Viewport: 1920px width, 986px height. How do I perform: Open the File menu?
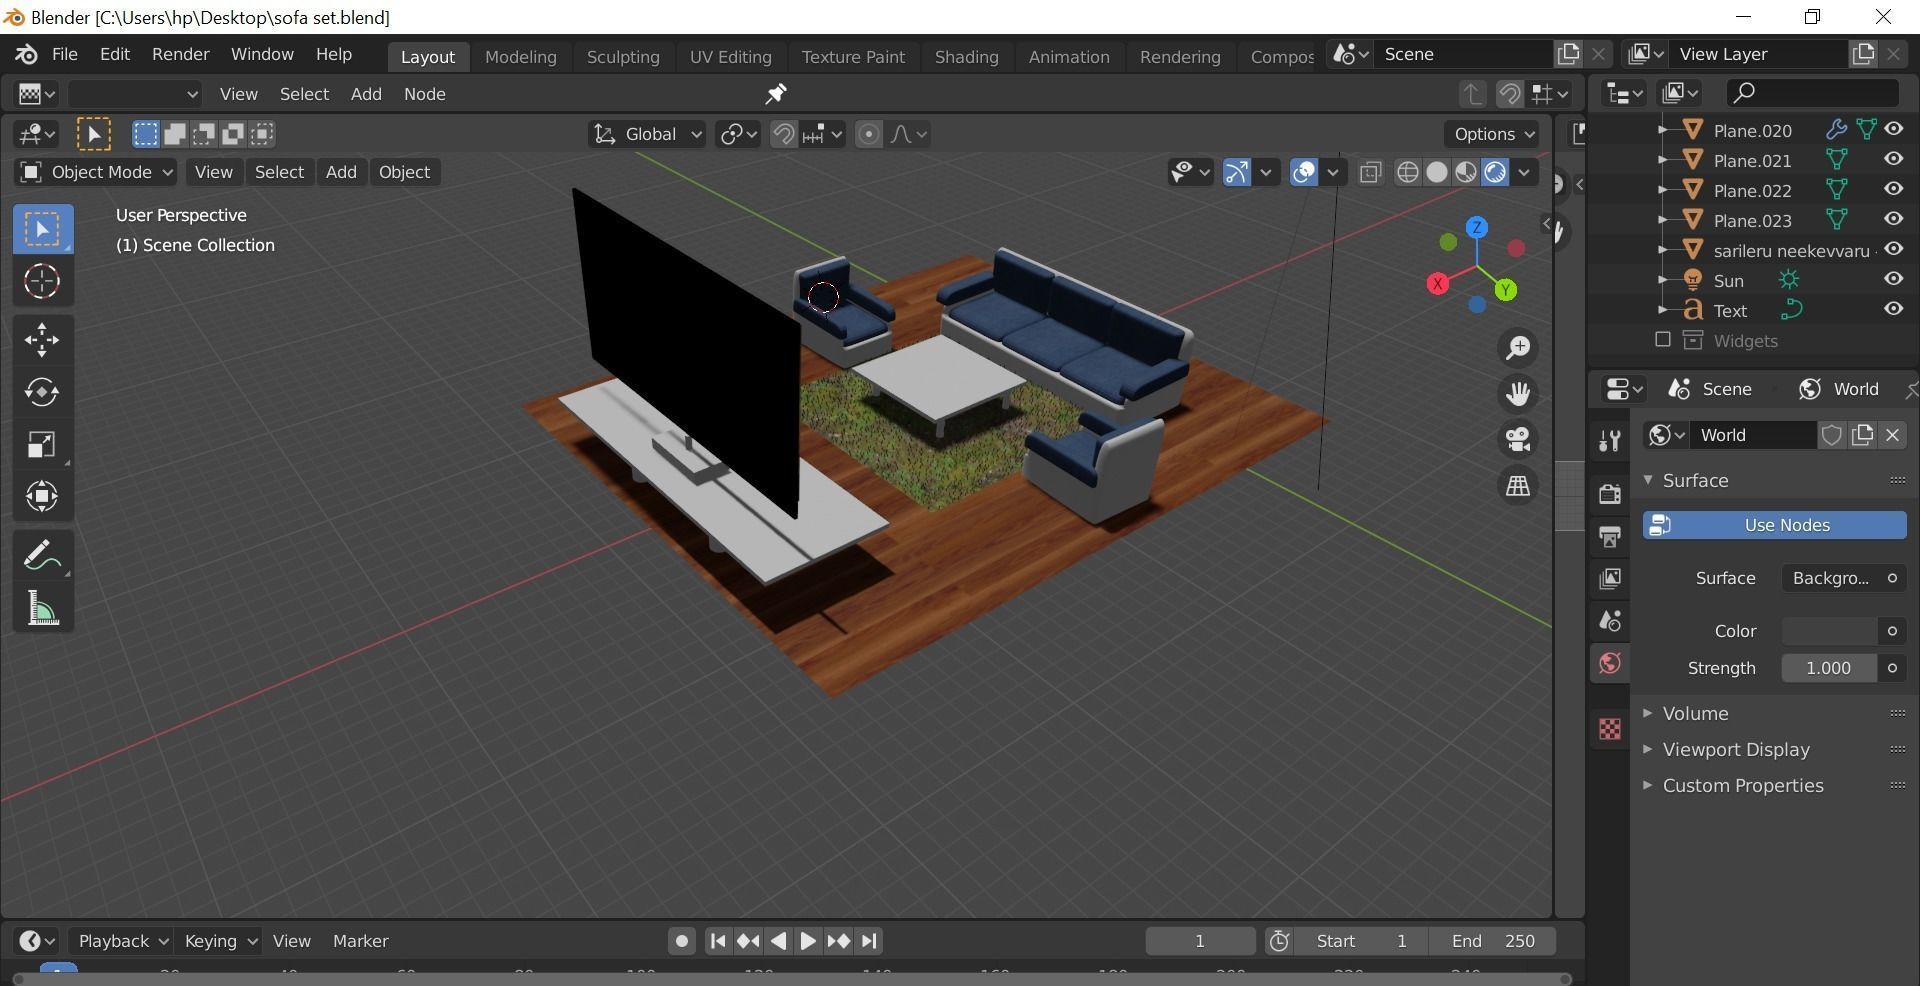(x=64, y=54)
